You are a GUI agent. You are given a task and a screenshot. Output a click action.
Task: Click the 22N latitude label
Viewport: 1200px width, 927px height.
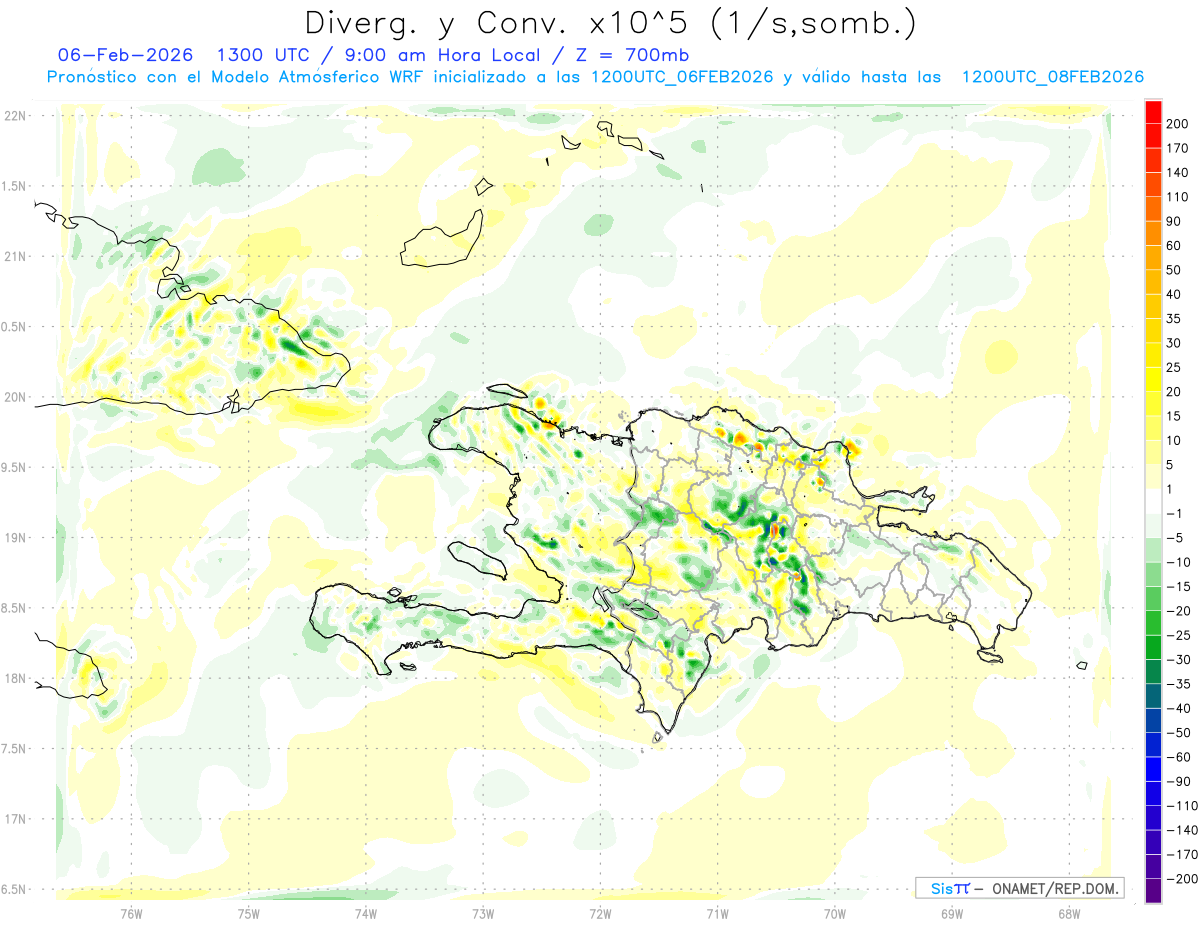(15, 116)
